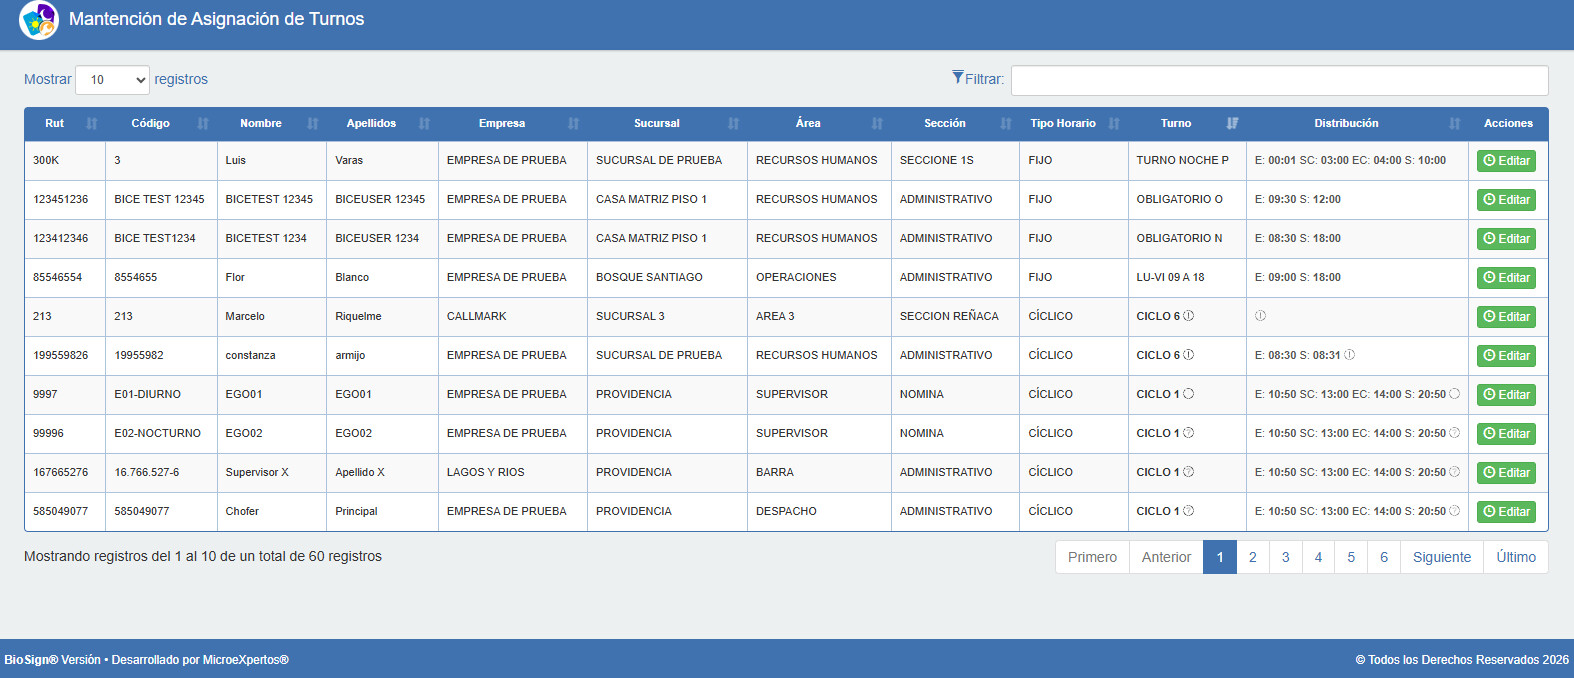Click cell text 'LAGOS Y RIOS'
This screenshot has width=1574, height=678.
pos(485,472)
